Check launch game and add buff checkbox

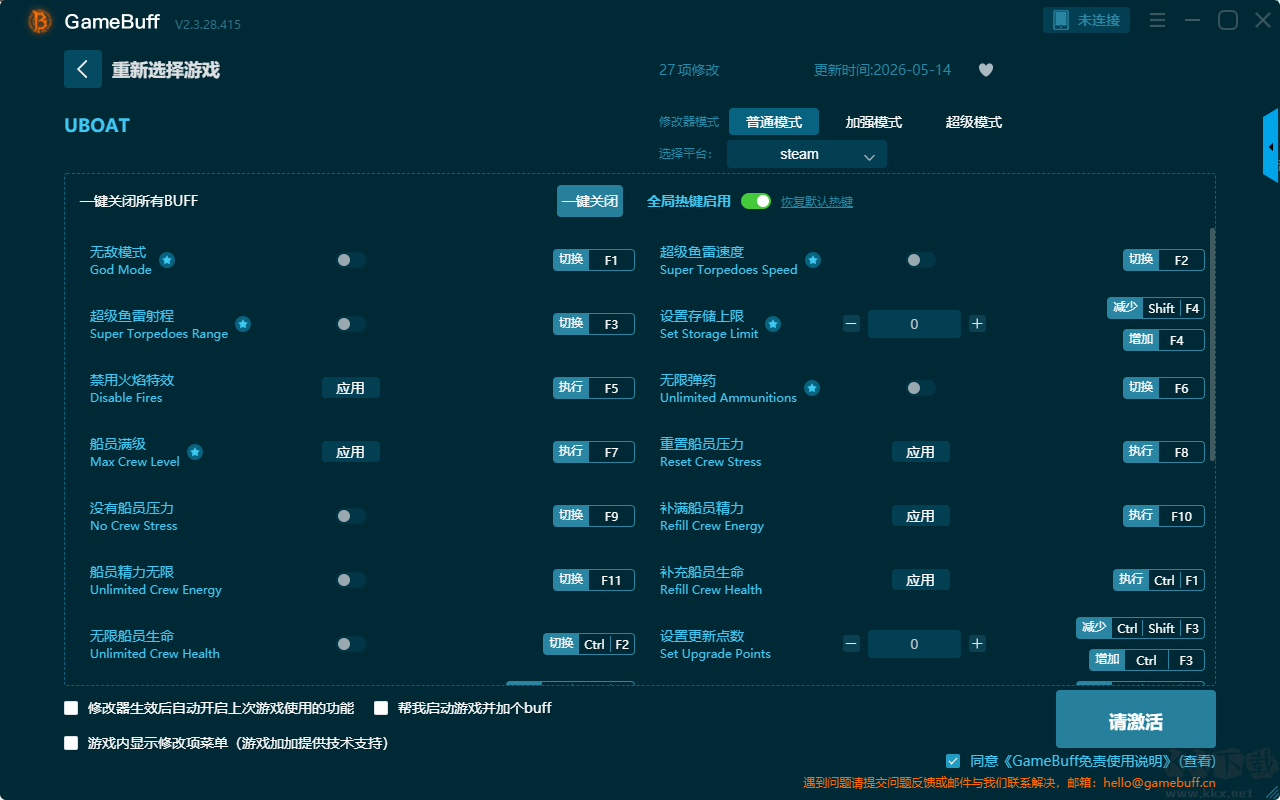point(381,708)
